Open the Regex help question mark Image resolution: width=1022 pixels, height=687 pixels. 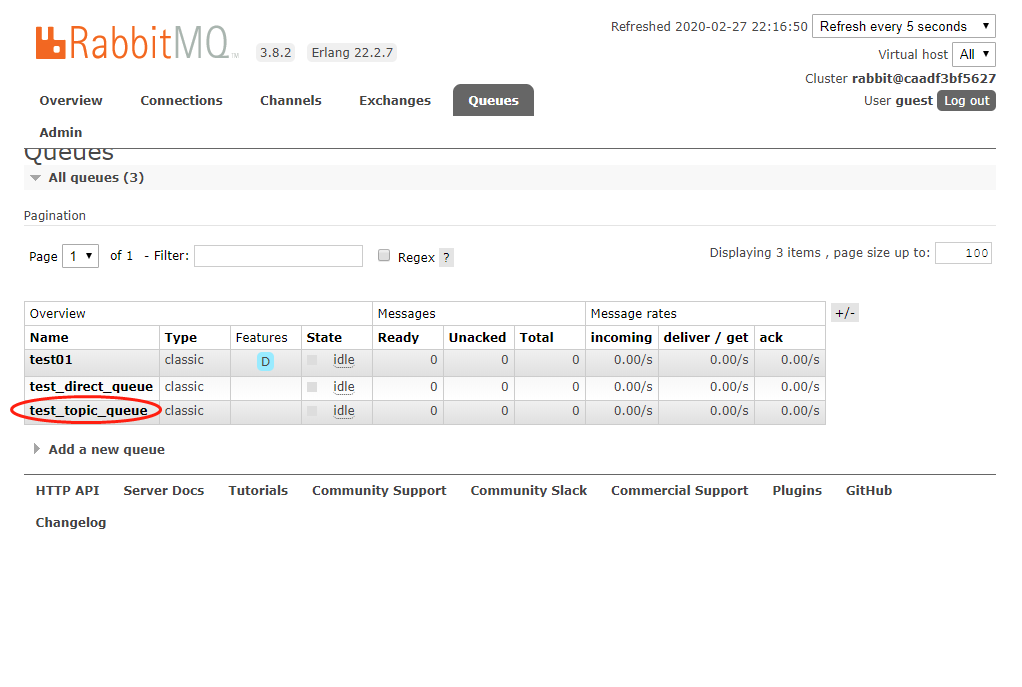tap(446, 257)
